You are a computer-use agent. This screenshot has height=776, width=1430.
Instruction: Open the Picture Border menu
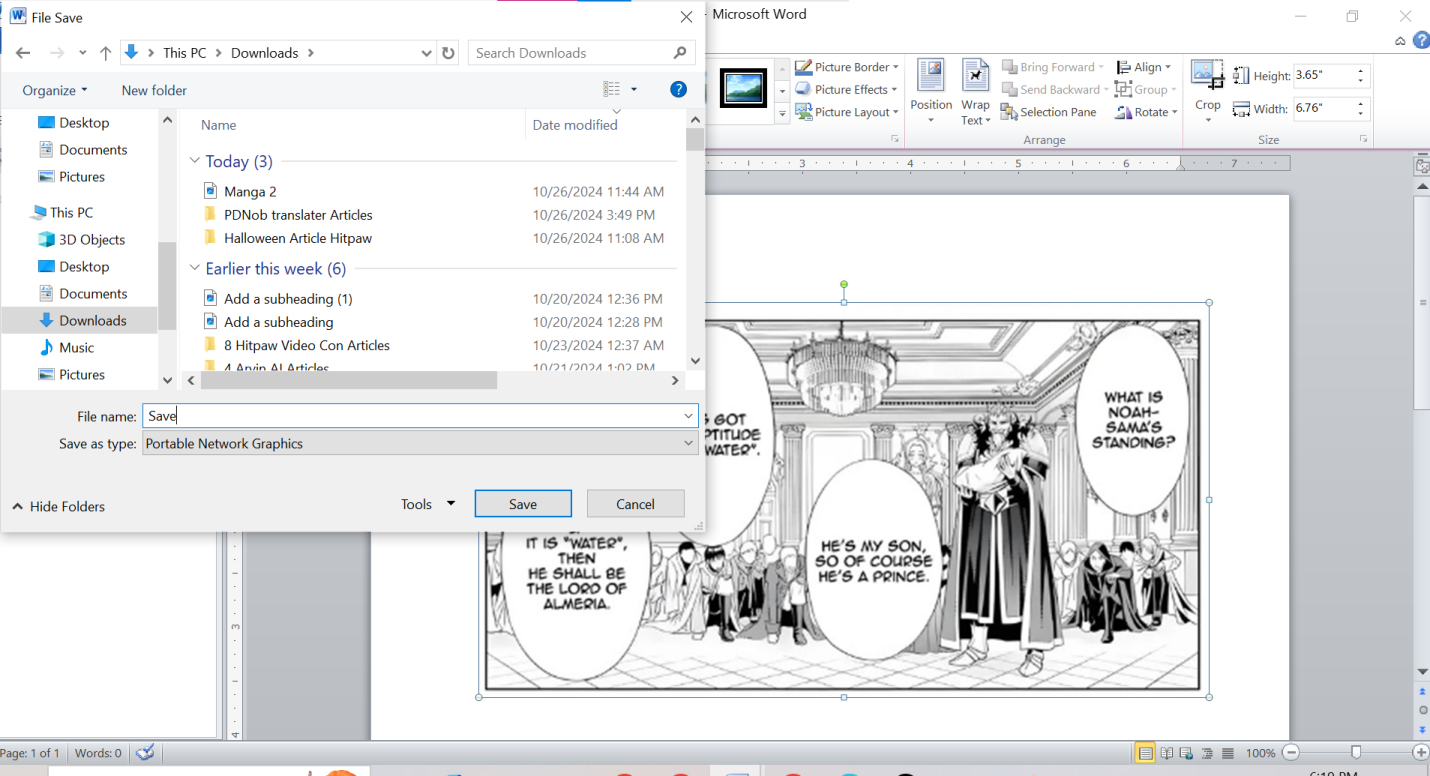pos(846,66)
